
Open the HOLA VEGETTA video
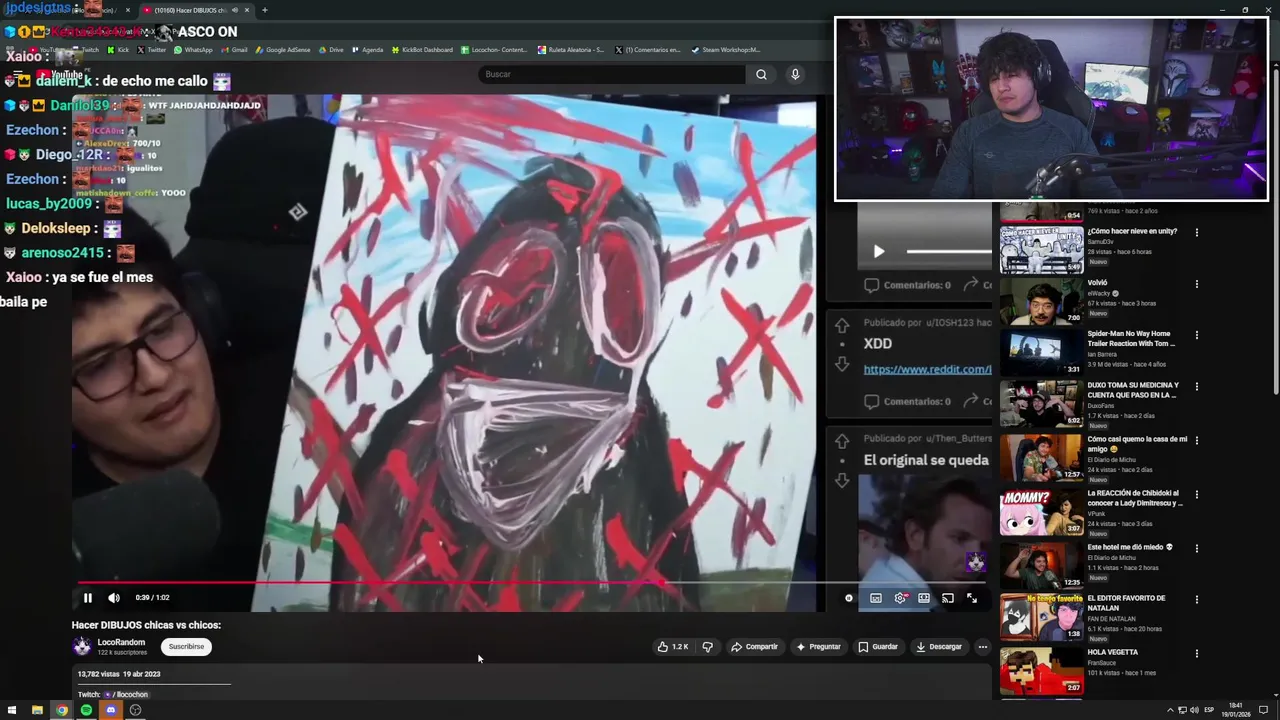(1112, 652)
